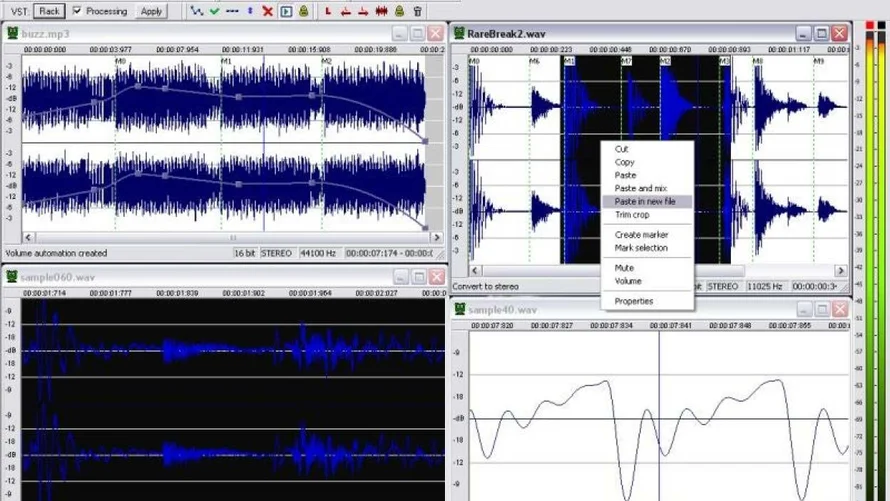Click the red L marker icon
The width and height of the screenshot is (890, 501).
coord(328,11)
